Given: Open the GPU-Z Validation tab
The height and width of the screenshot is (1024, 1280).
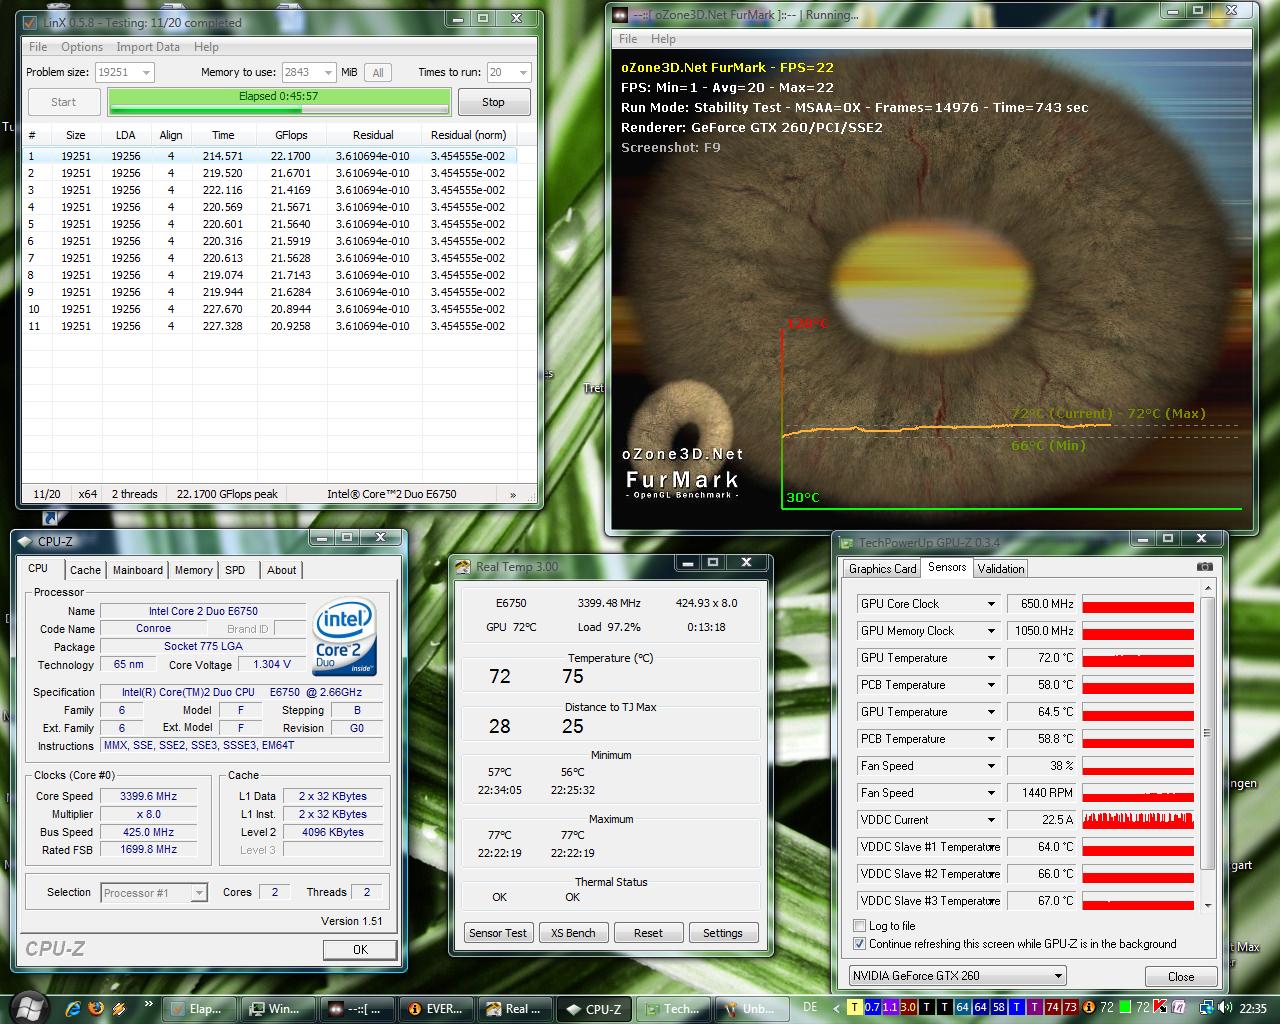Looking at the screenshot, I should click(x=1001, y=569).
